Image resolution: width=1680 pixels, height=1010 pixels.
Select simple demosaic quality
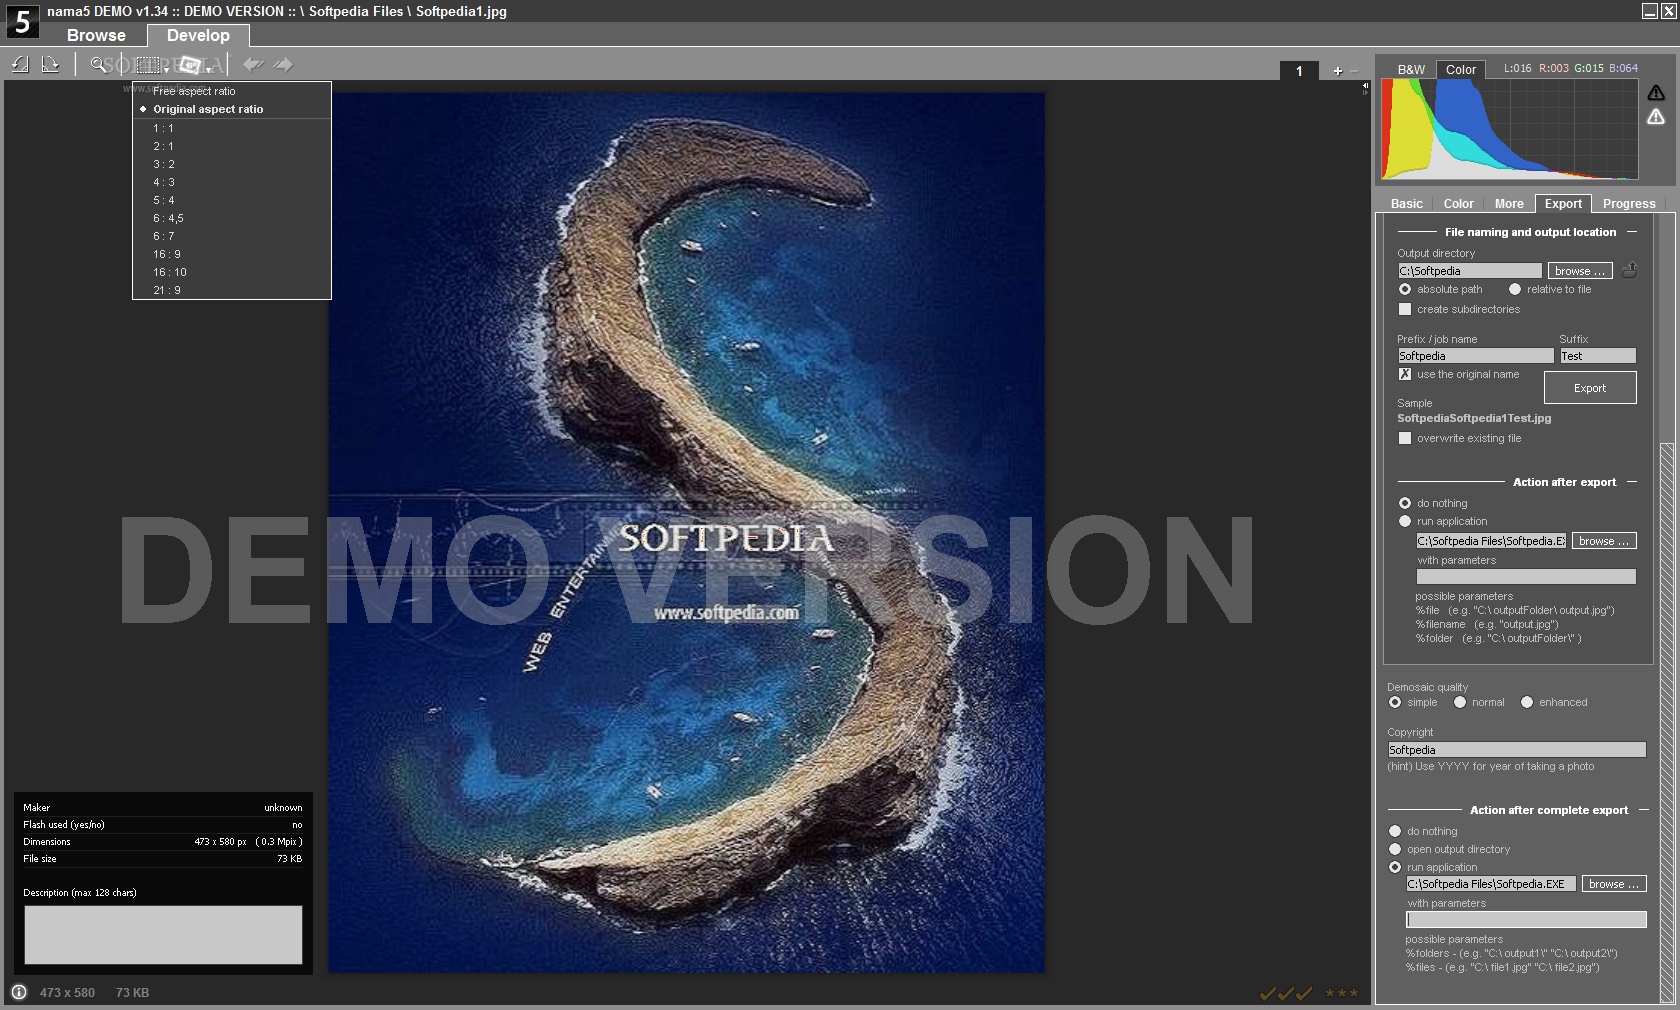[x=1395, y=702]
